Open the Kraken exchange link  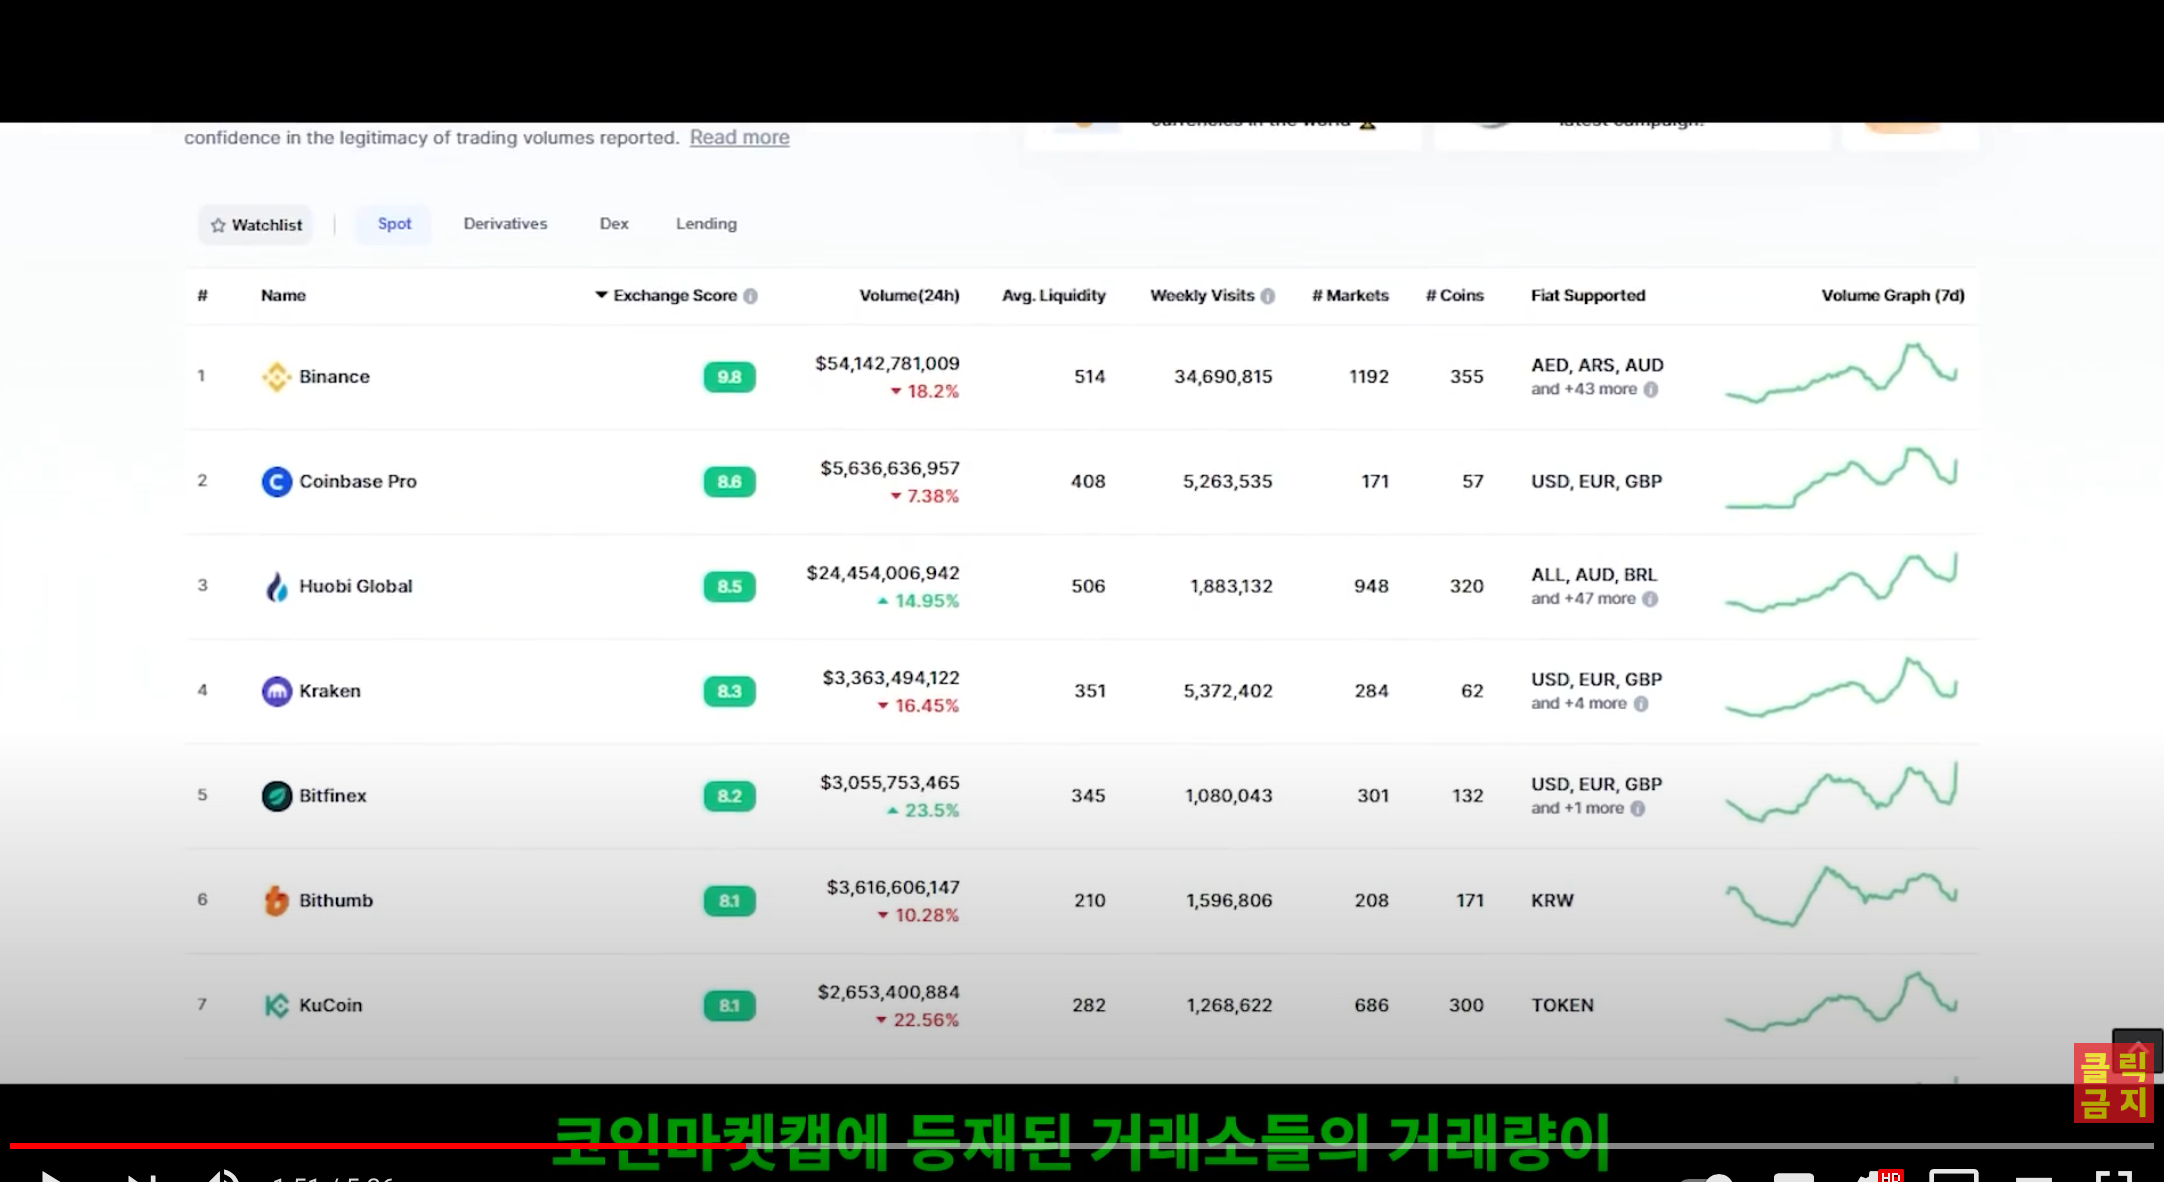[330, 691]
